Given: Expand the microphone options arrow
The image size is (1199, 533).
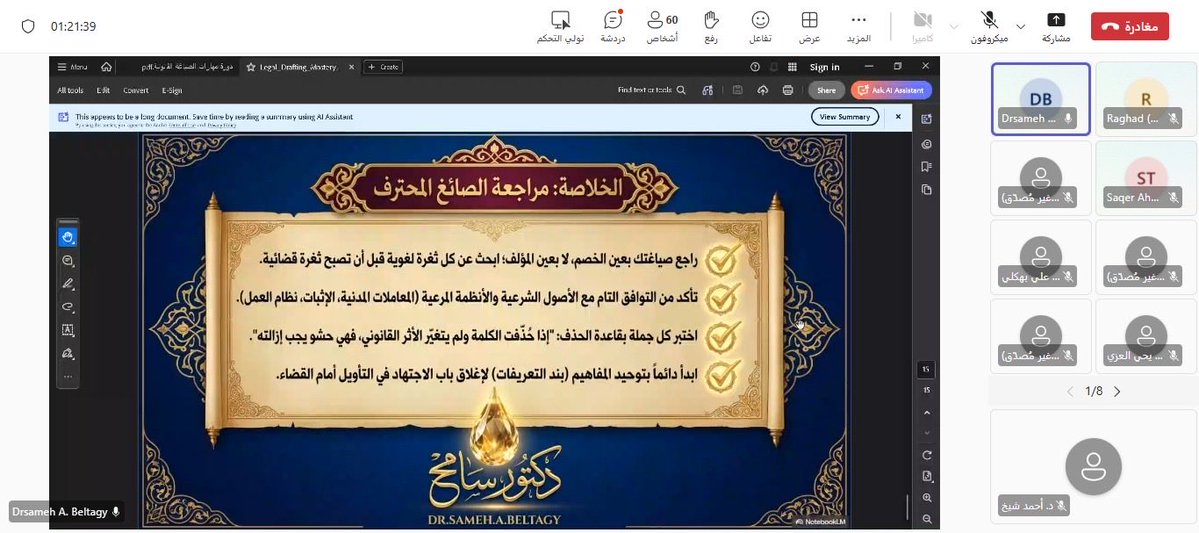Looking at the screenshot, I should point(1021,26).
